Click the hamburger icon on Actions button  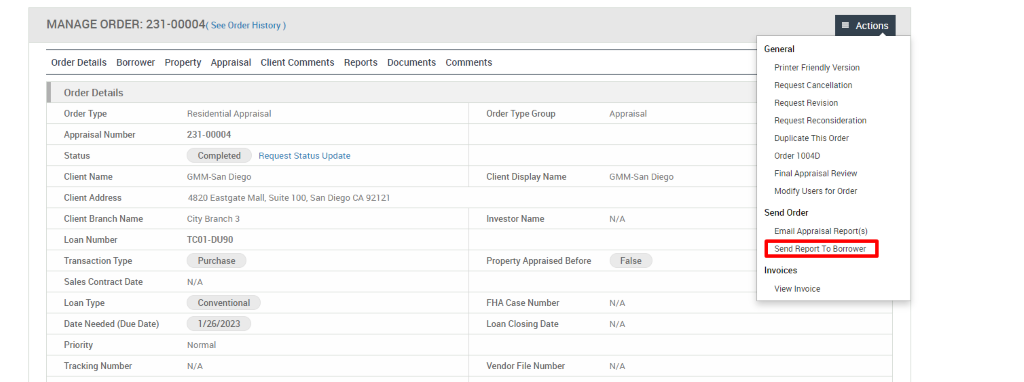click(x=845, y=25)
